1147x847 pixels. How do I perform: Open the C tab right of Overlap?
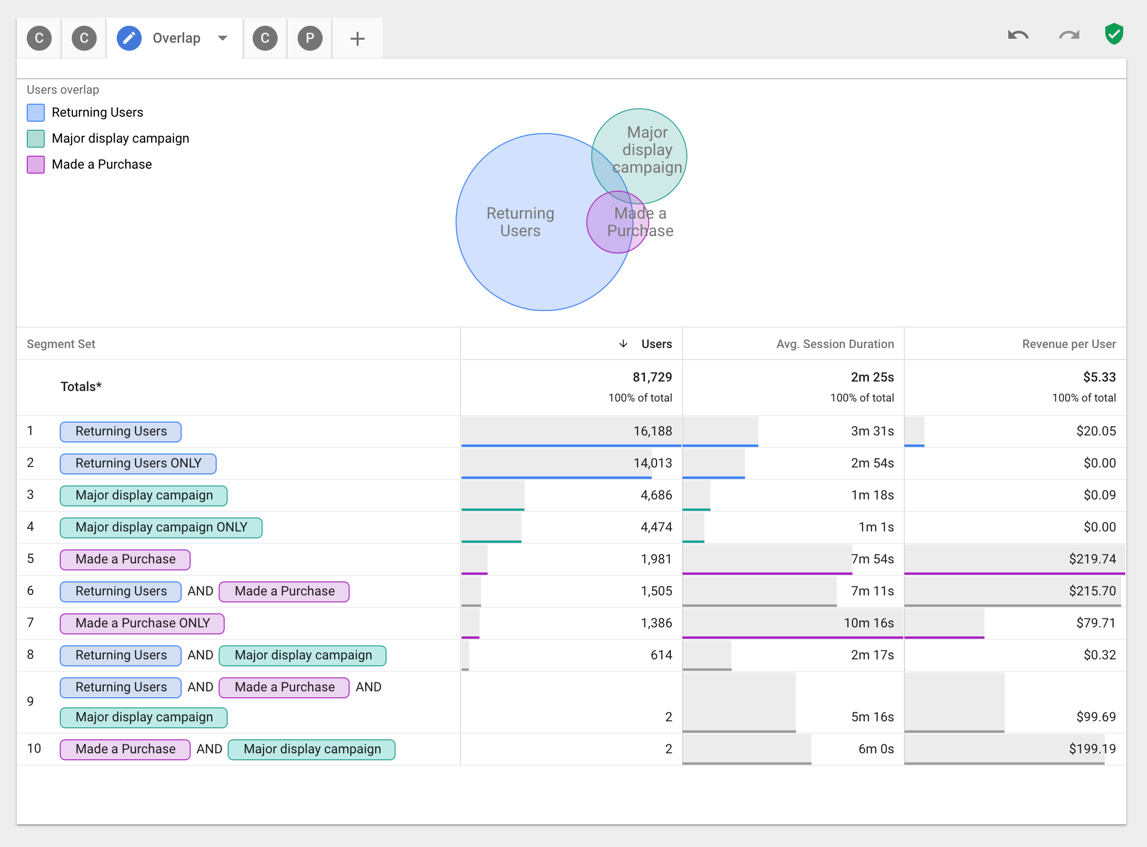[265, 37]
